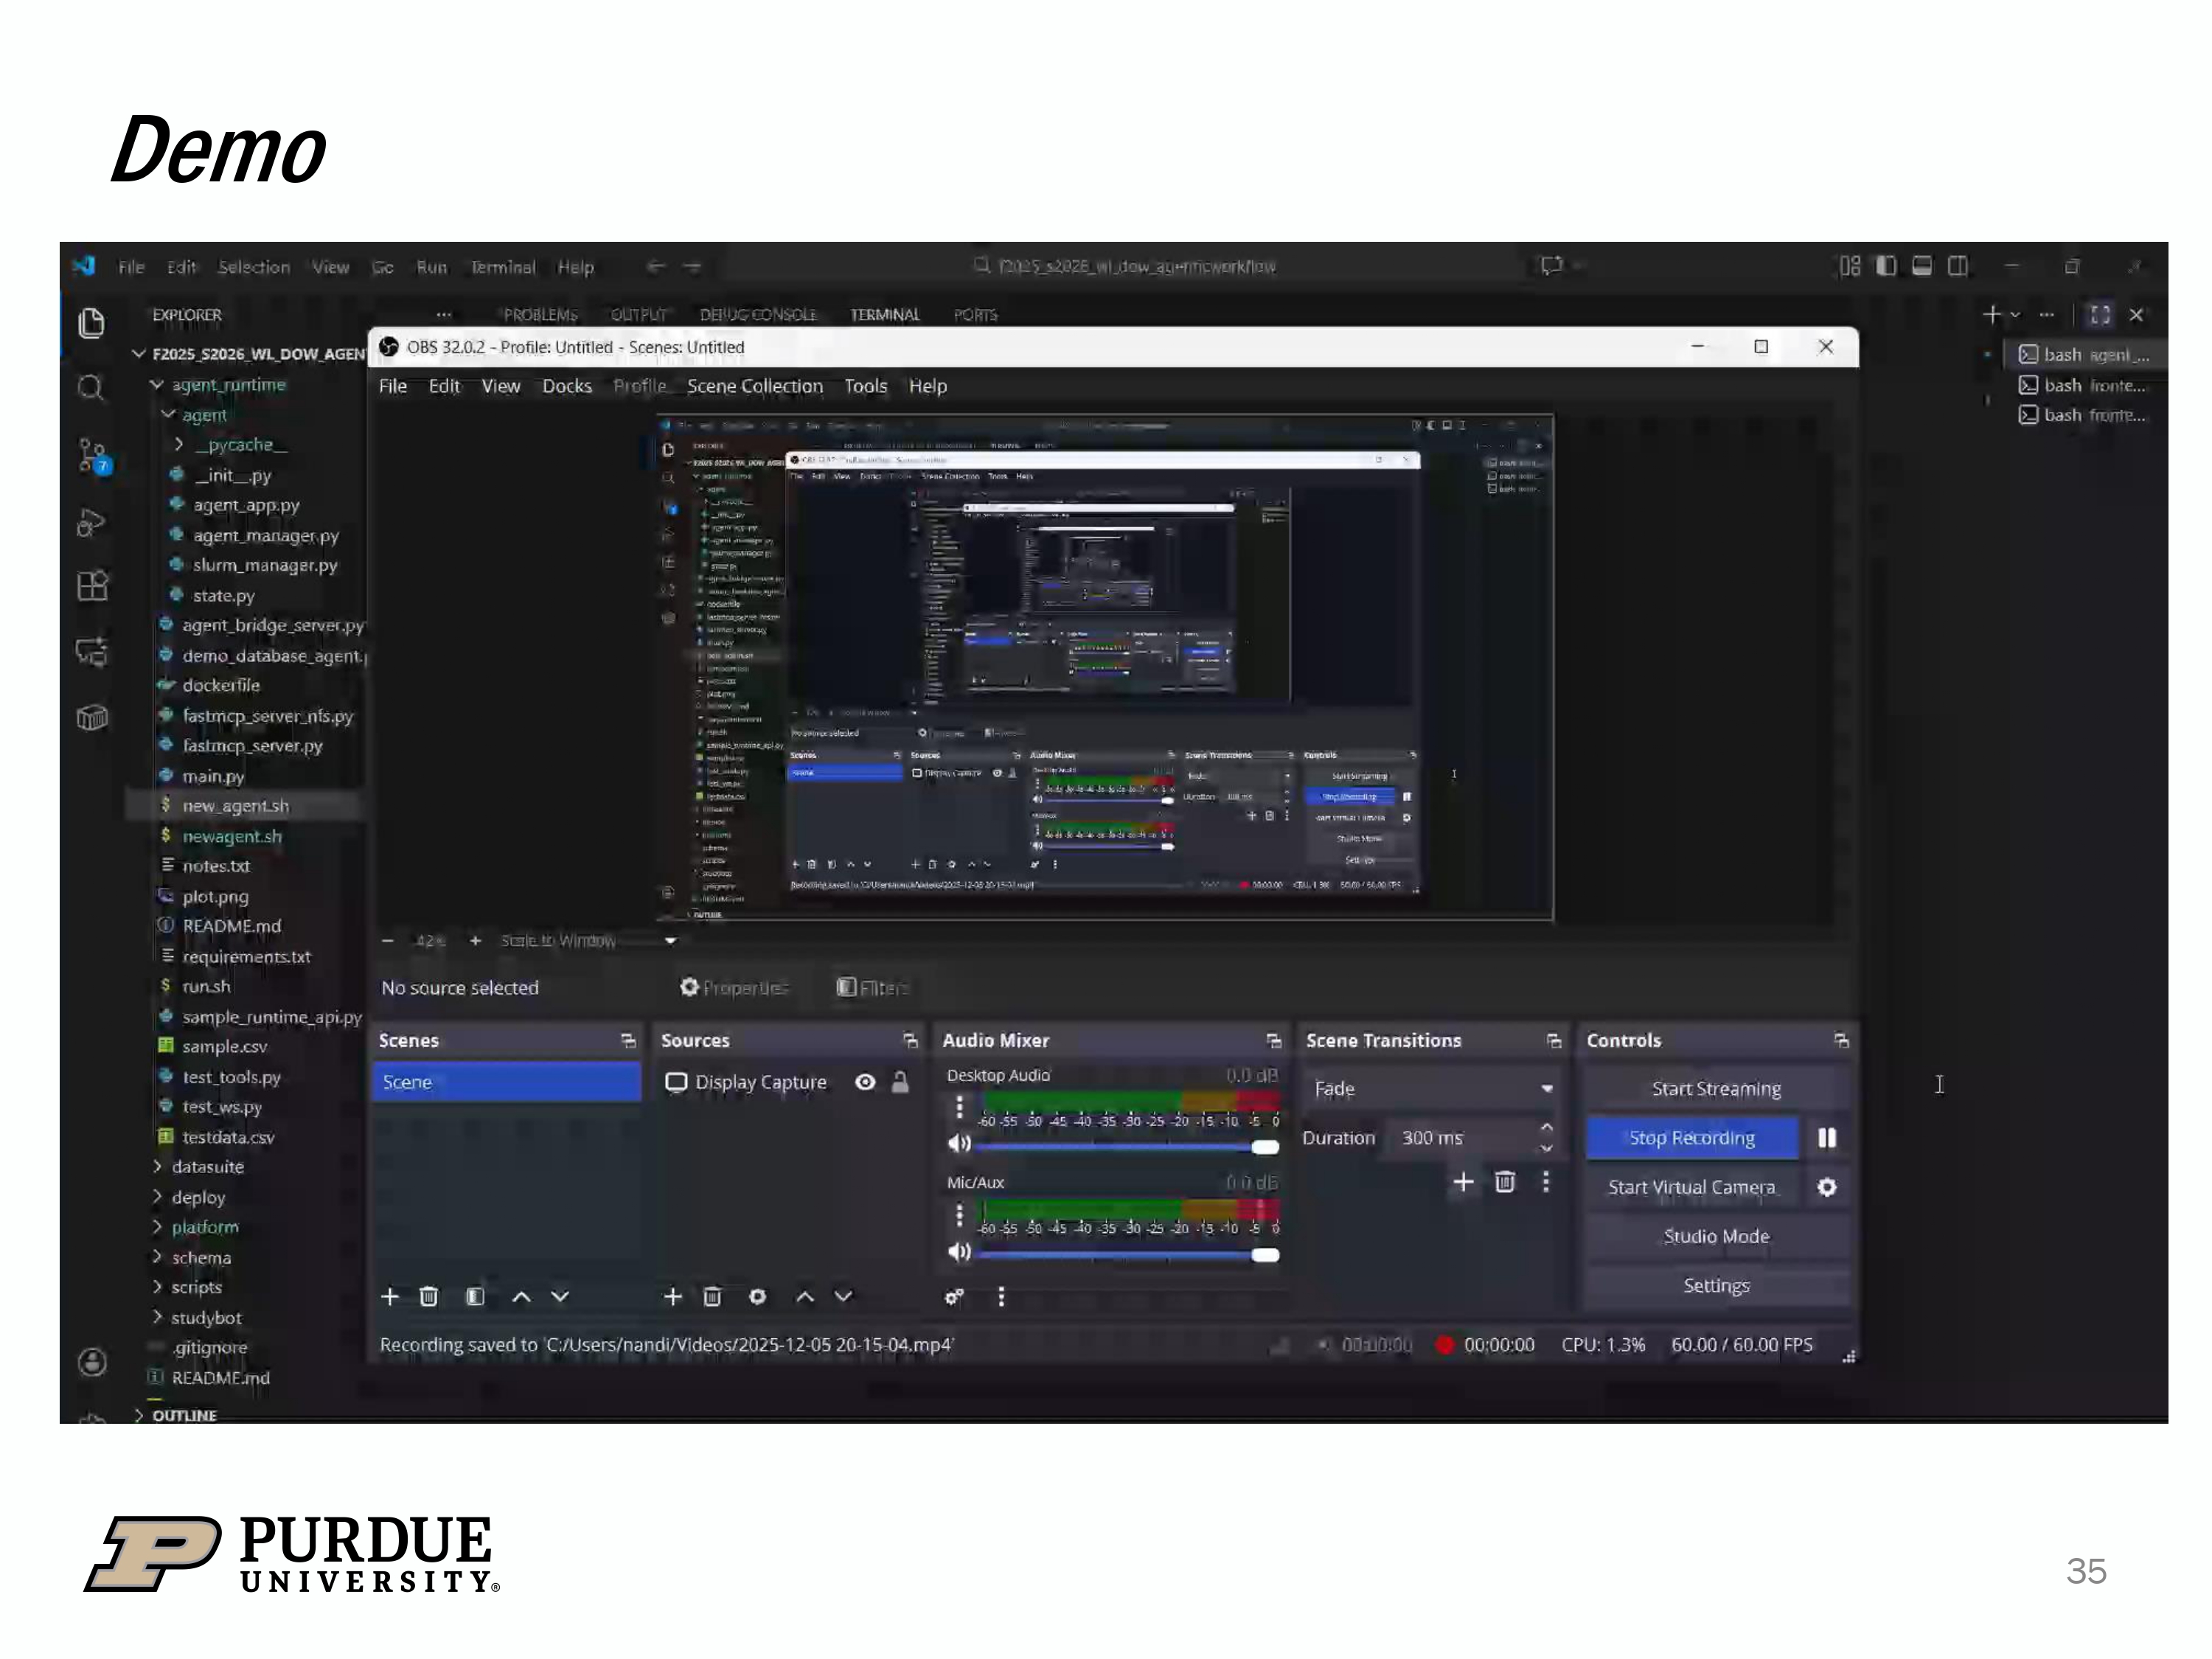Toggle Display Capture visibility eye
2212x1659 pixels.
pos(865,1082)
